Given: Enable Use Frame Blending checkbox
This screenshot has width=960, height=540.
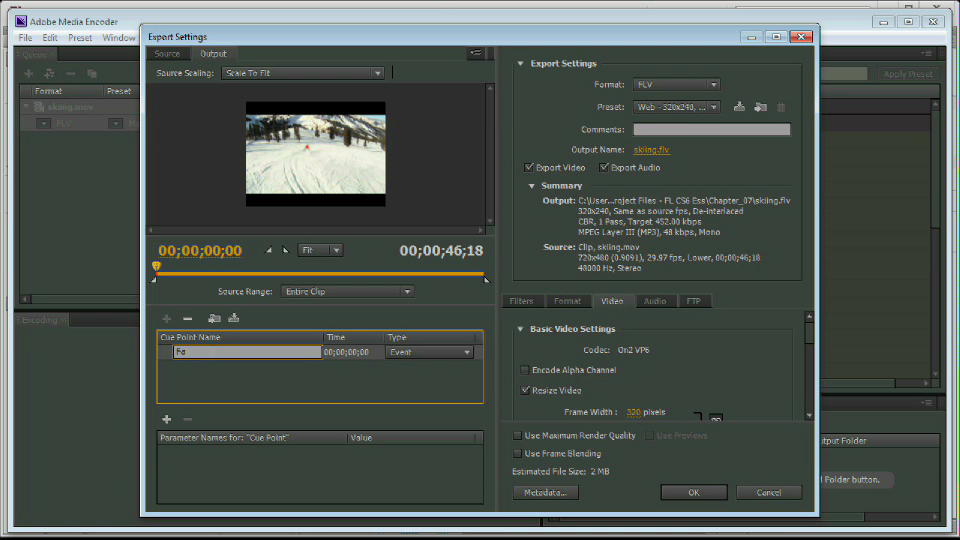Looking at the screenshot, I should pyautogui.click(x=517, y=454).
